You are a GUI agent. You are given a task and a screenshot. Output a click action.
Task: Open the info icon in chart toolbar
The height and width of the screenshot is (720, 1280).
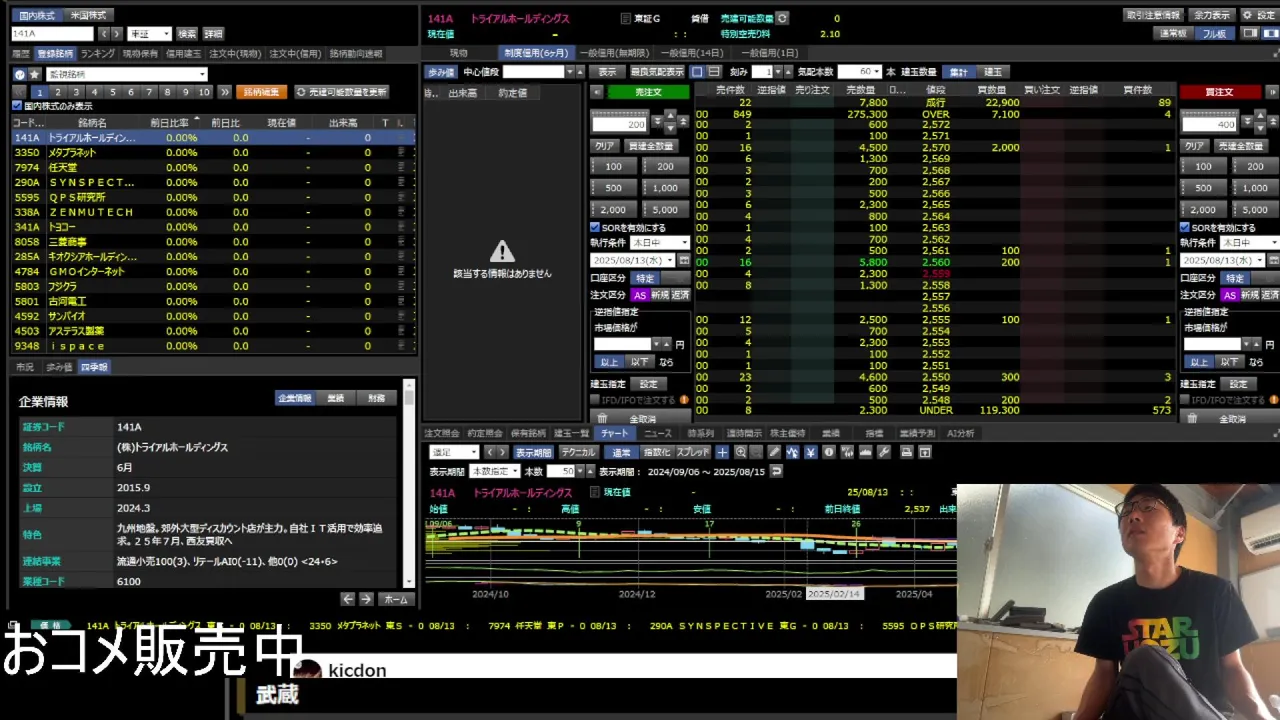click(x=829, y=452)
